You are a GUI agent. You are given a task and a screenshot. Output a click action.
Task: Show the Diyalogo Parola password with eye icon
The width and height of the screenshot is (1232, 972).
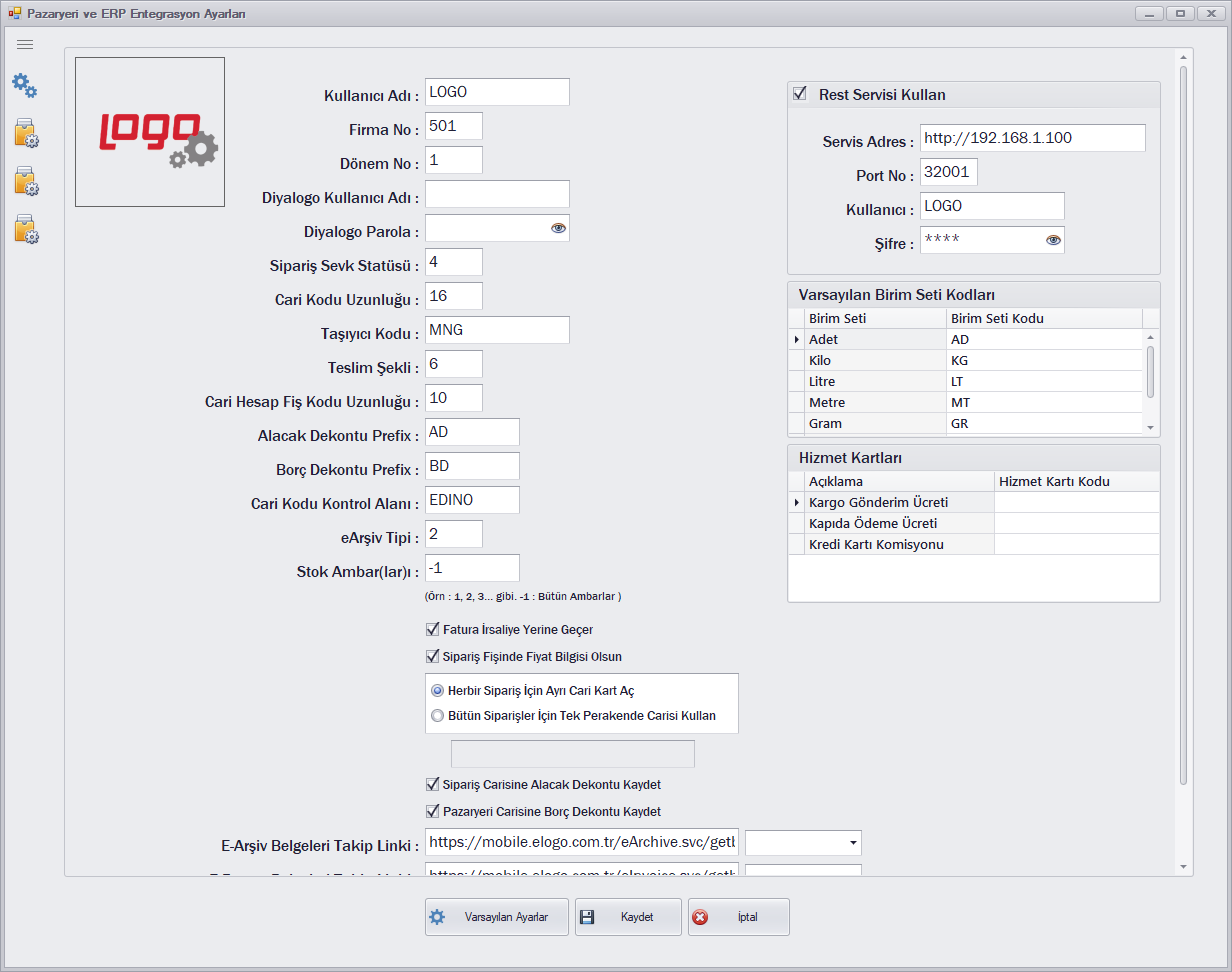point(558,228)
